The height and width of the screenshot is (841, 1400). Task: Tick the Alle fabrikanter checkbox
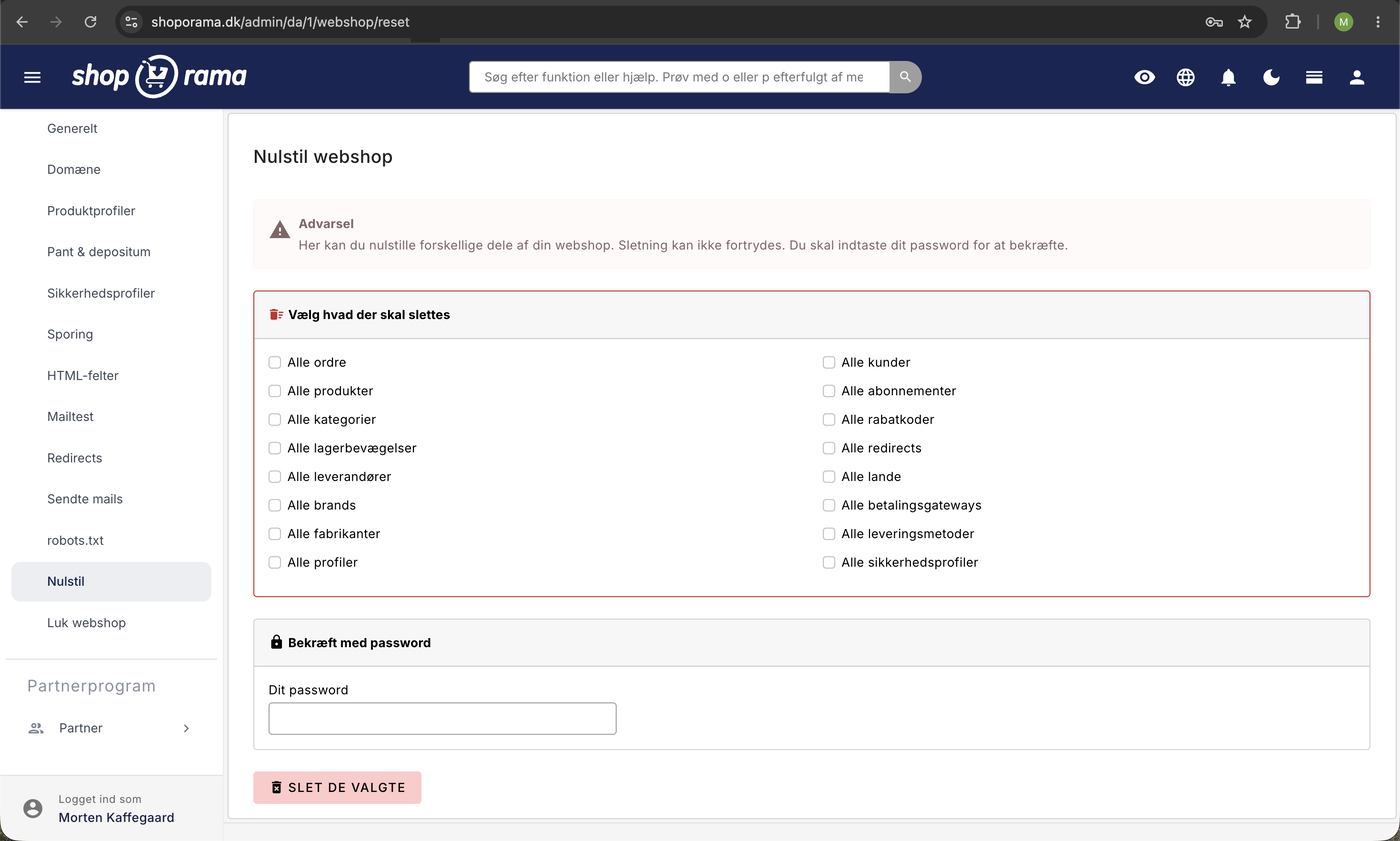coord(275,534)
